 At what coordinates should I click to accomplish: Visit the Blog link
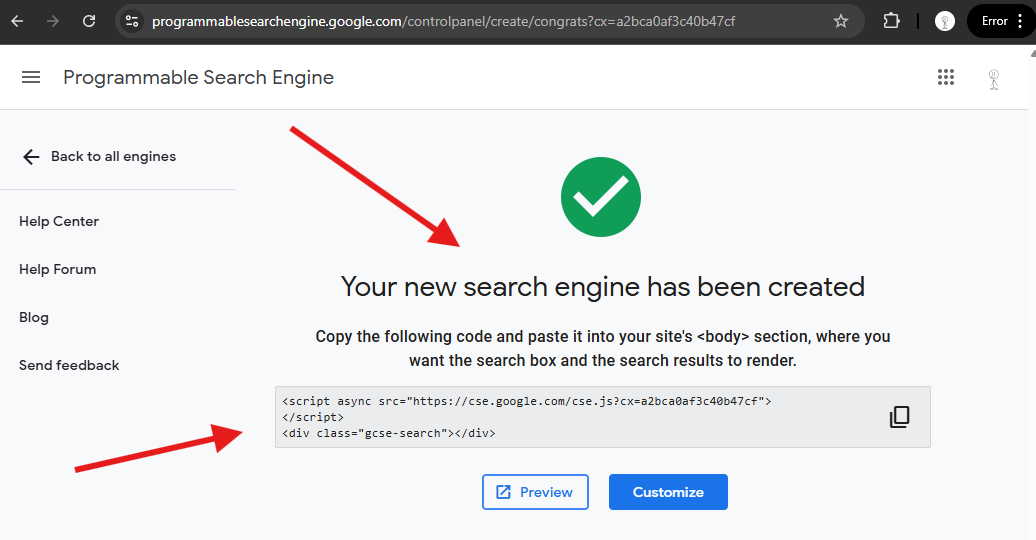[34, 317]
